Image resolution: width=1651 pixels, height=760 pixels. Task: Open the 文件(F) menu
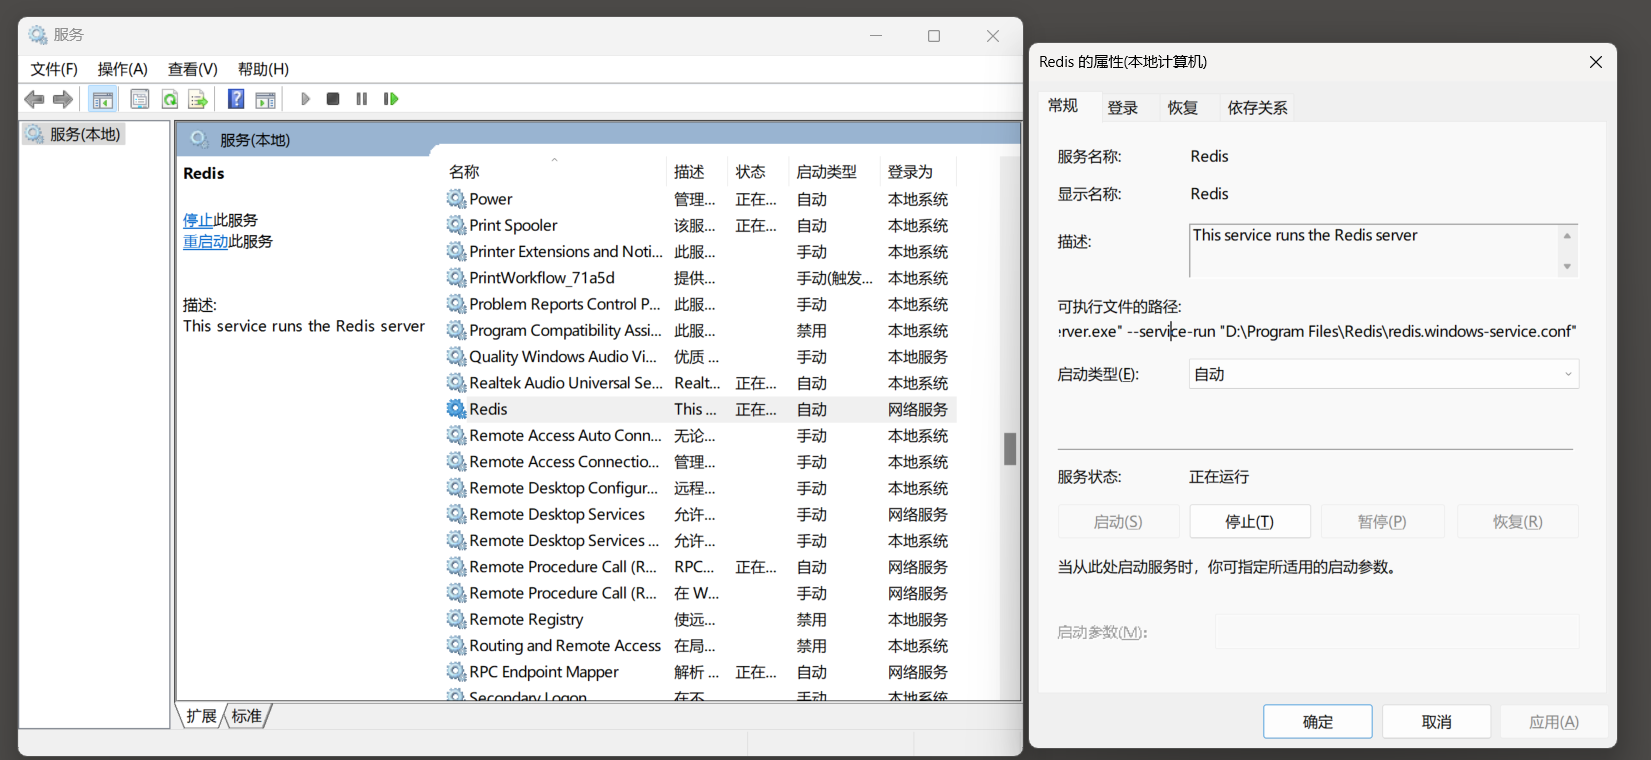pos(54,69)
